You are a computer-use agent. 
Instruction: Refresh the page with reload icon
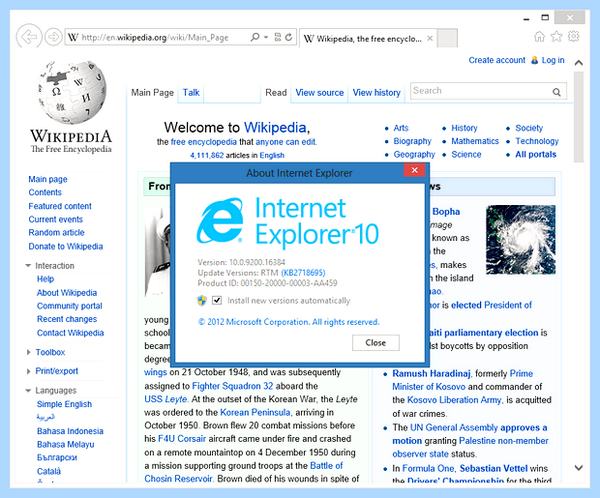tap(289, 37)
